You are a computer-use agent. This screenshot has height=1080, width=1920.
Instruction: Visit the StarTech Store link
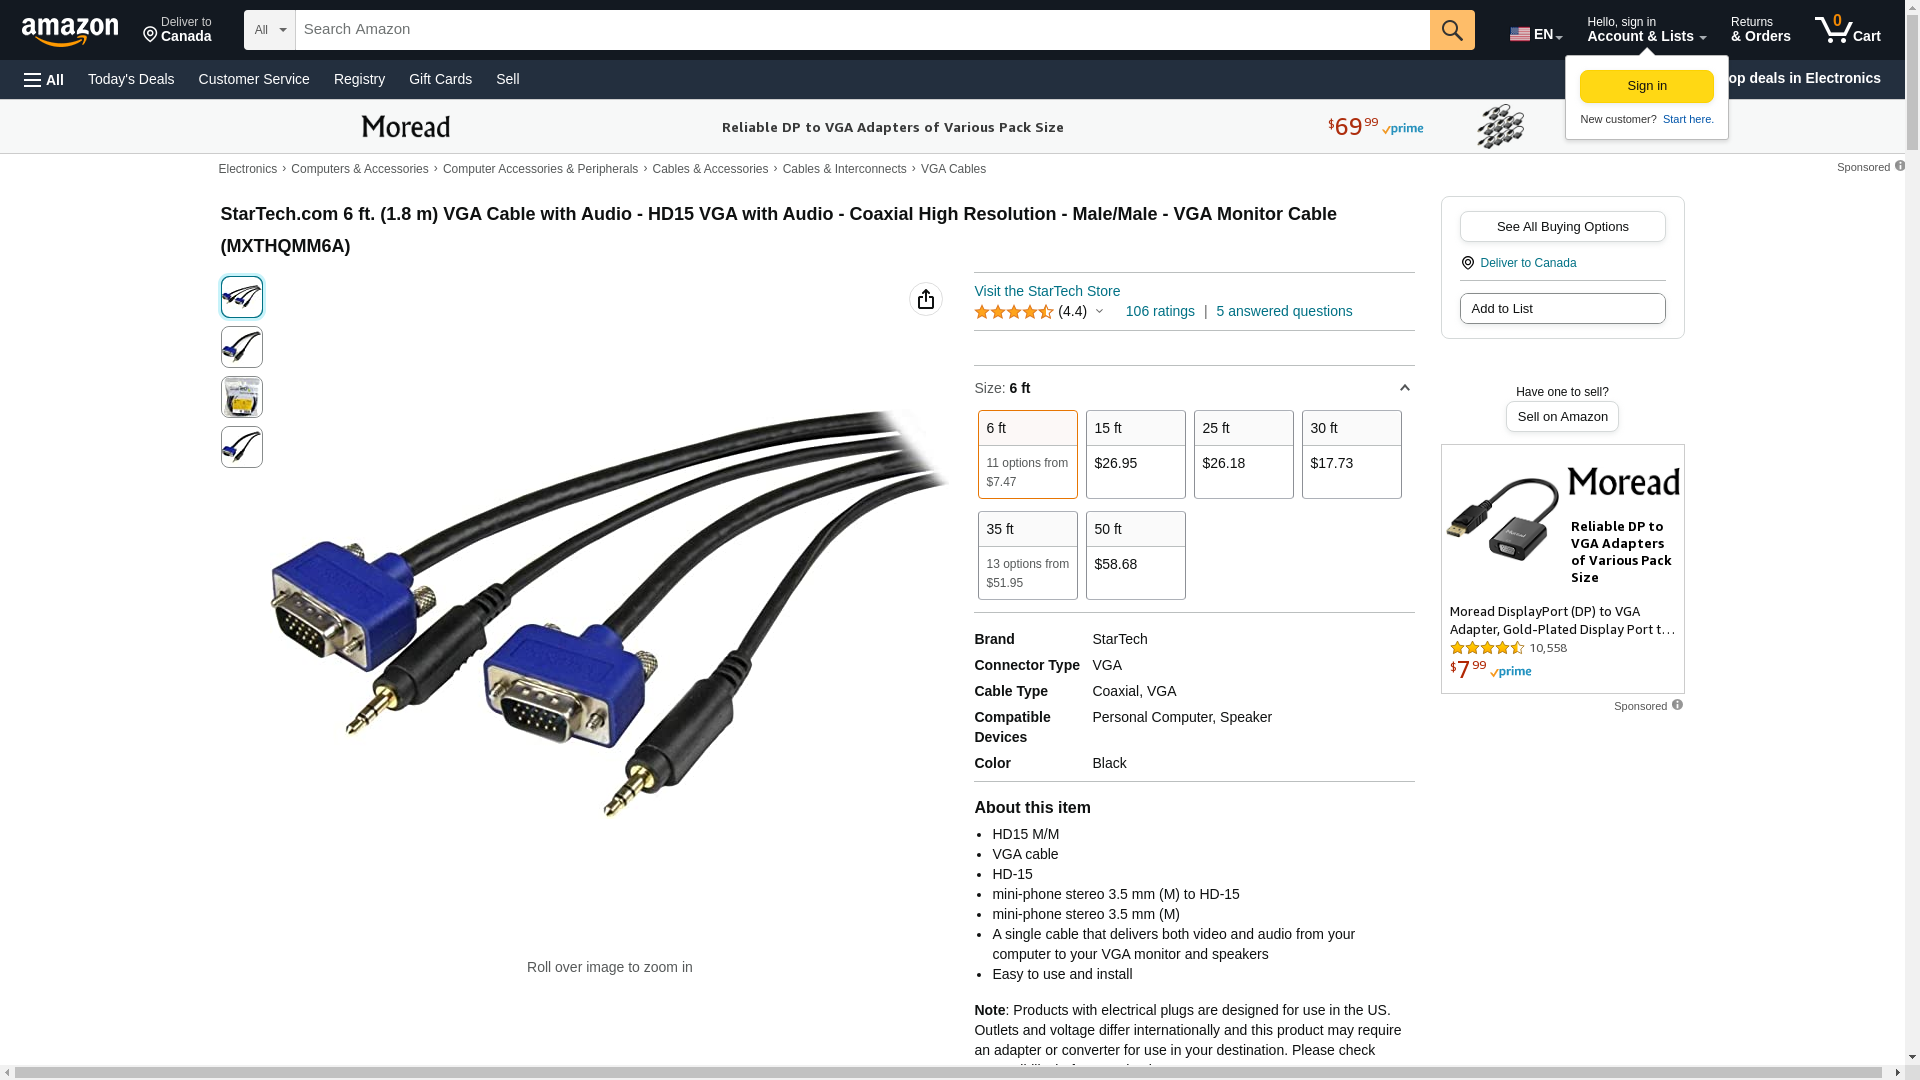[1047, 291]
